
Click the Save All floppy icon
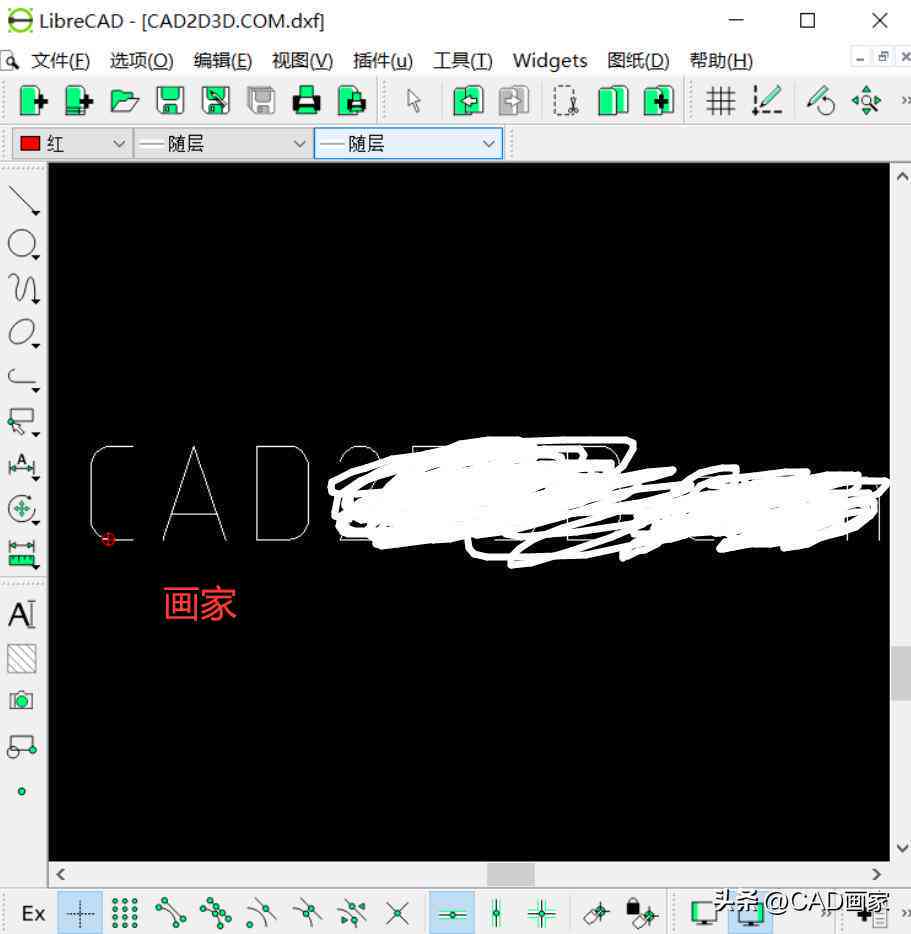click(x=261, y=100)
